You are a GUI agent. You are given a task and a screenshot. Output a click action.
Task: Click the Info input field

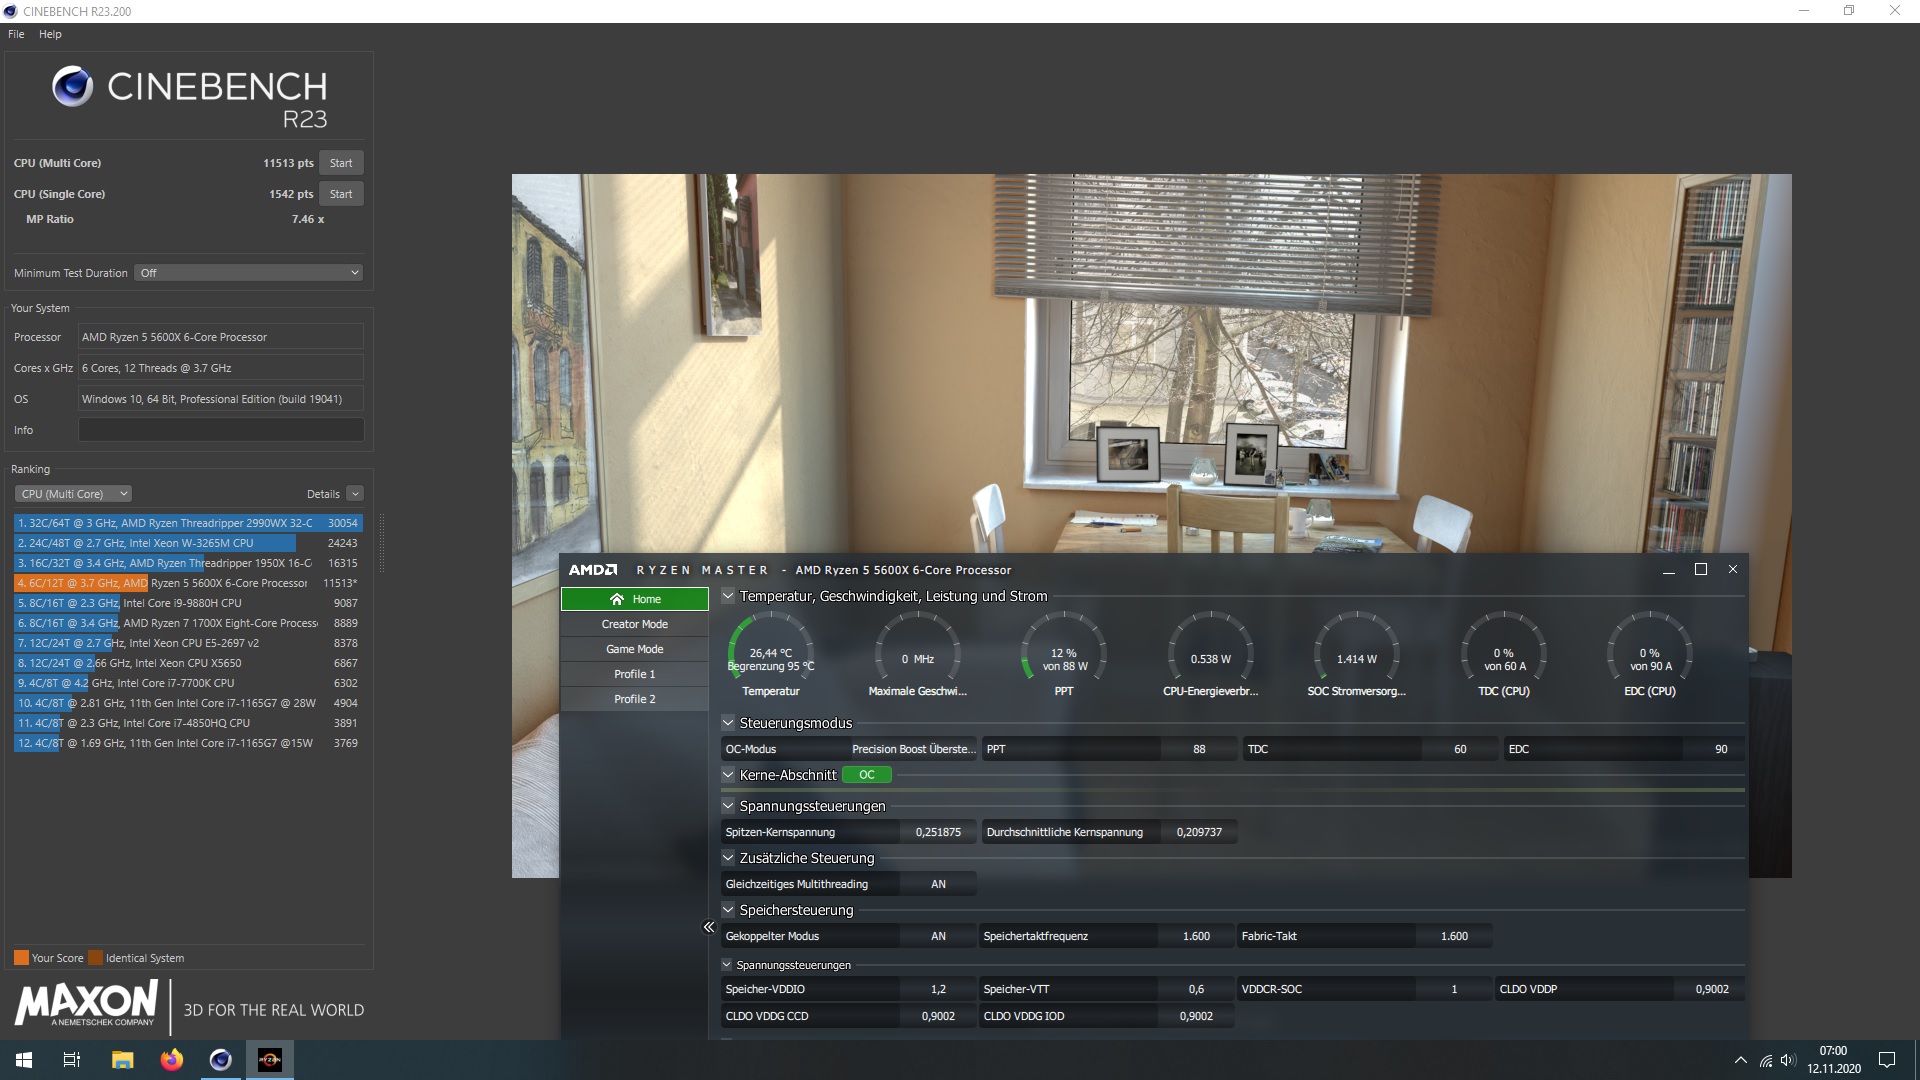[221, 430]
